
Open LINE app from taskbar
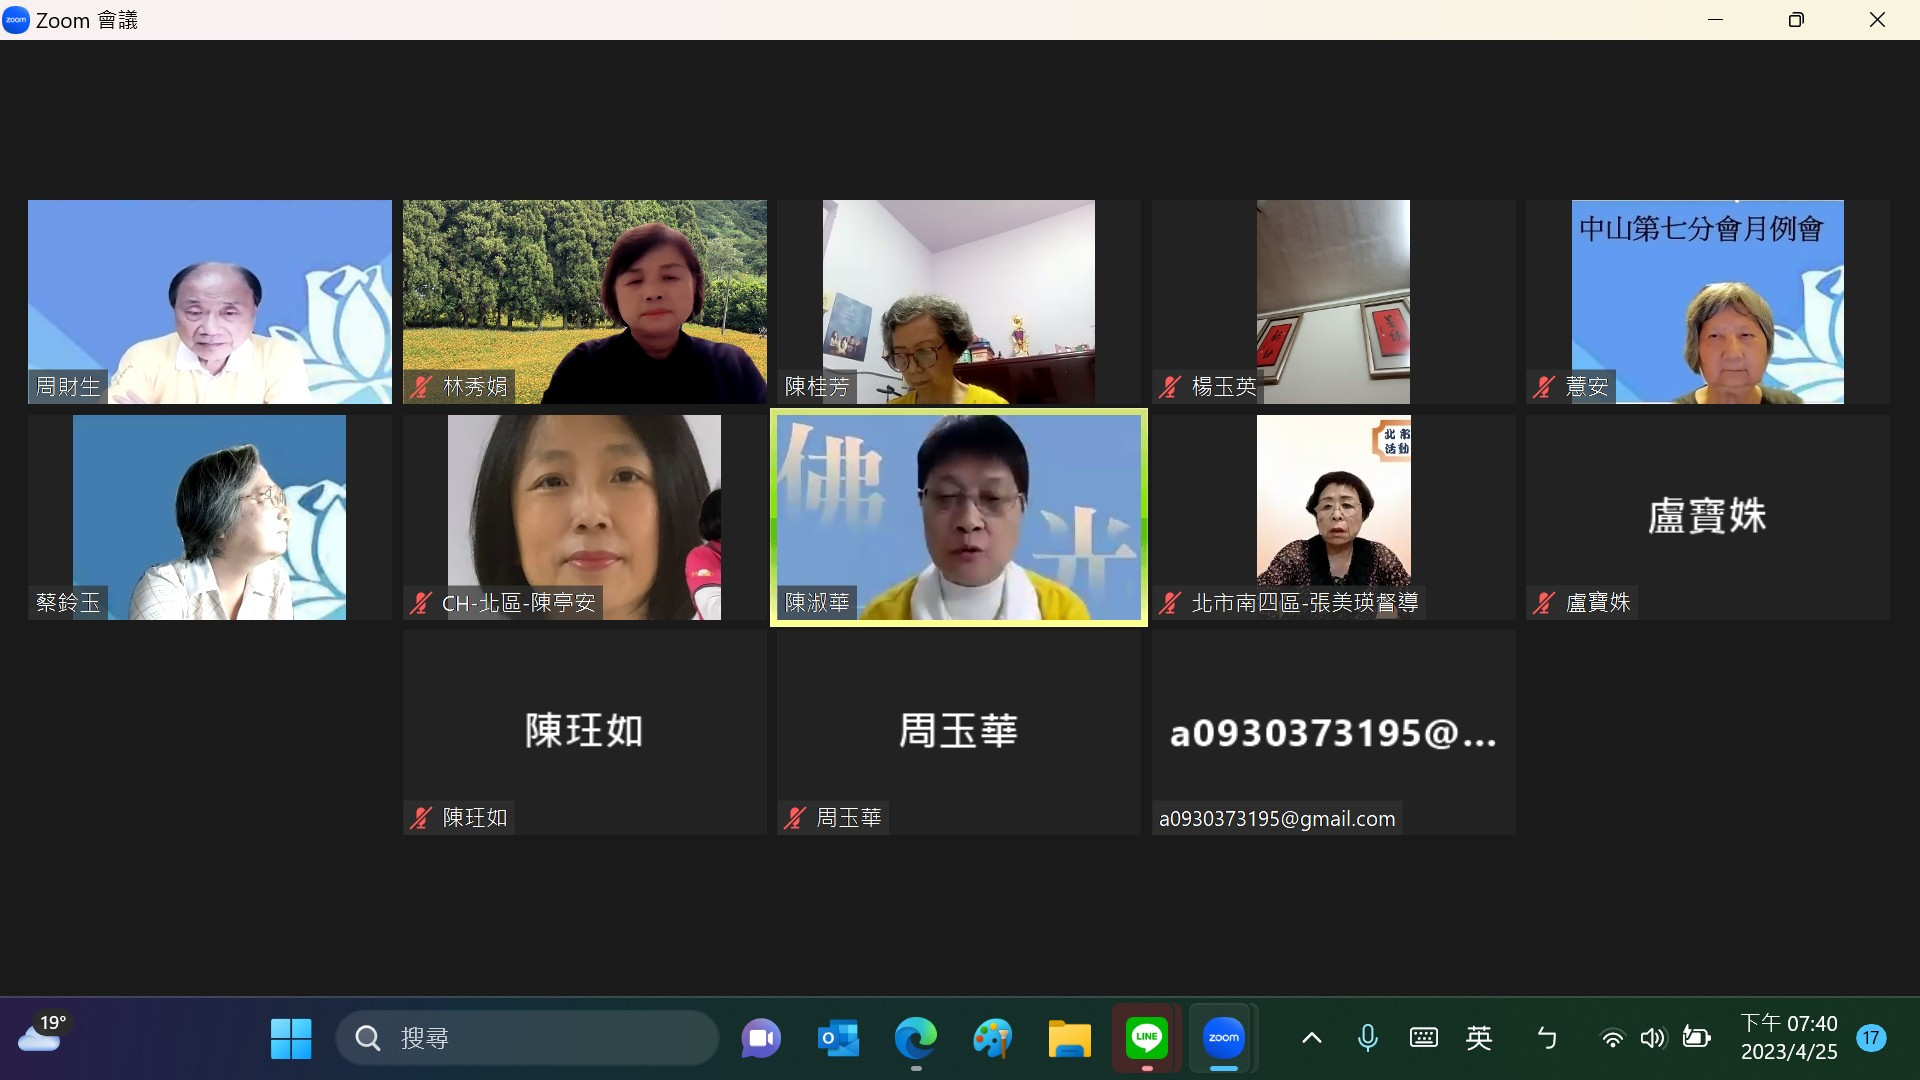pos(1146,1038)
